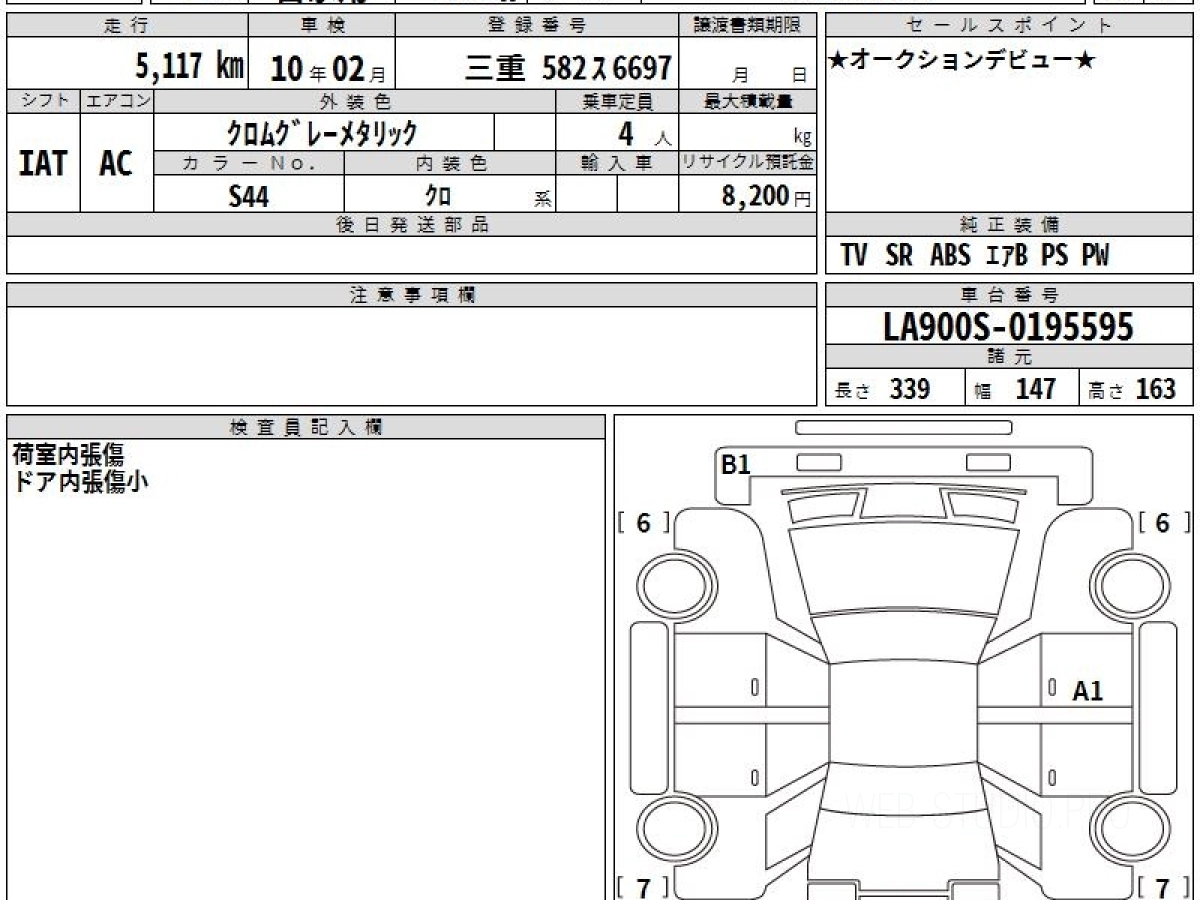The image size is (1200, 900).
Task: Select the IAT shift cell
Action: (x=43, y=163)
